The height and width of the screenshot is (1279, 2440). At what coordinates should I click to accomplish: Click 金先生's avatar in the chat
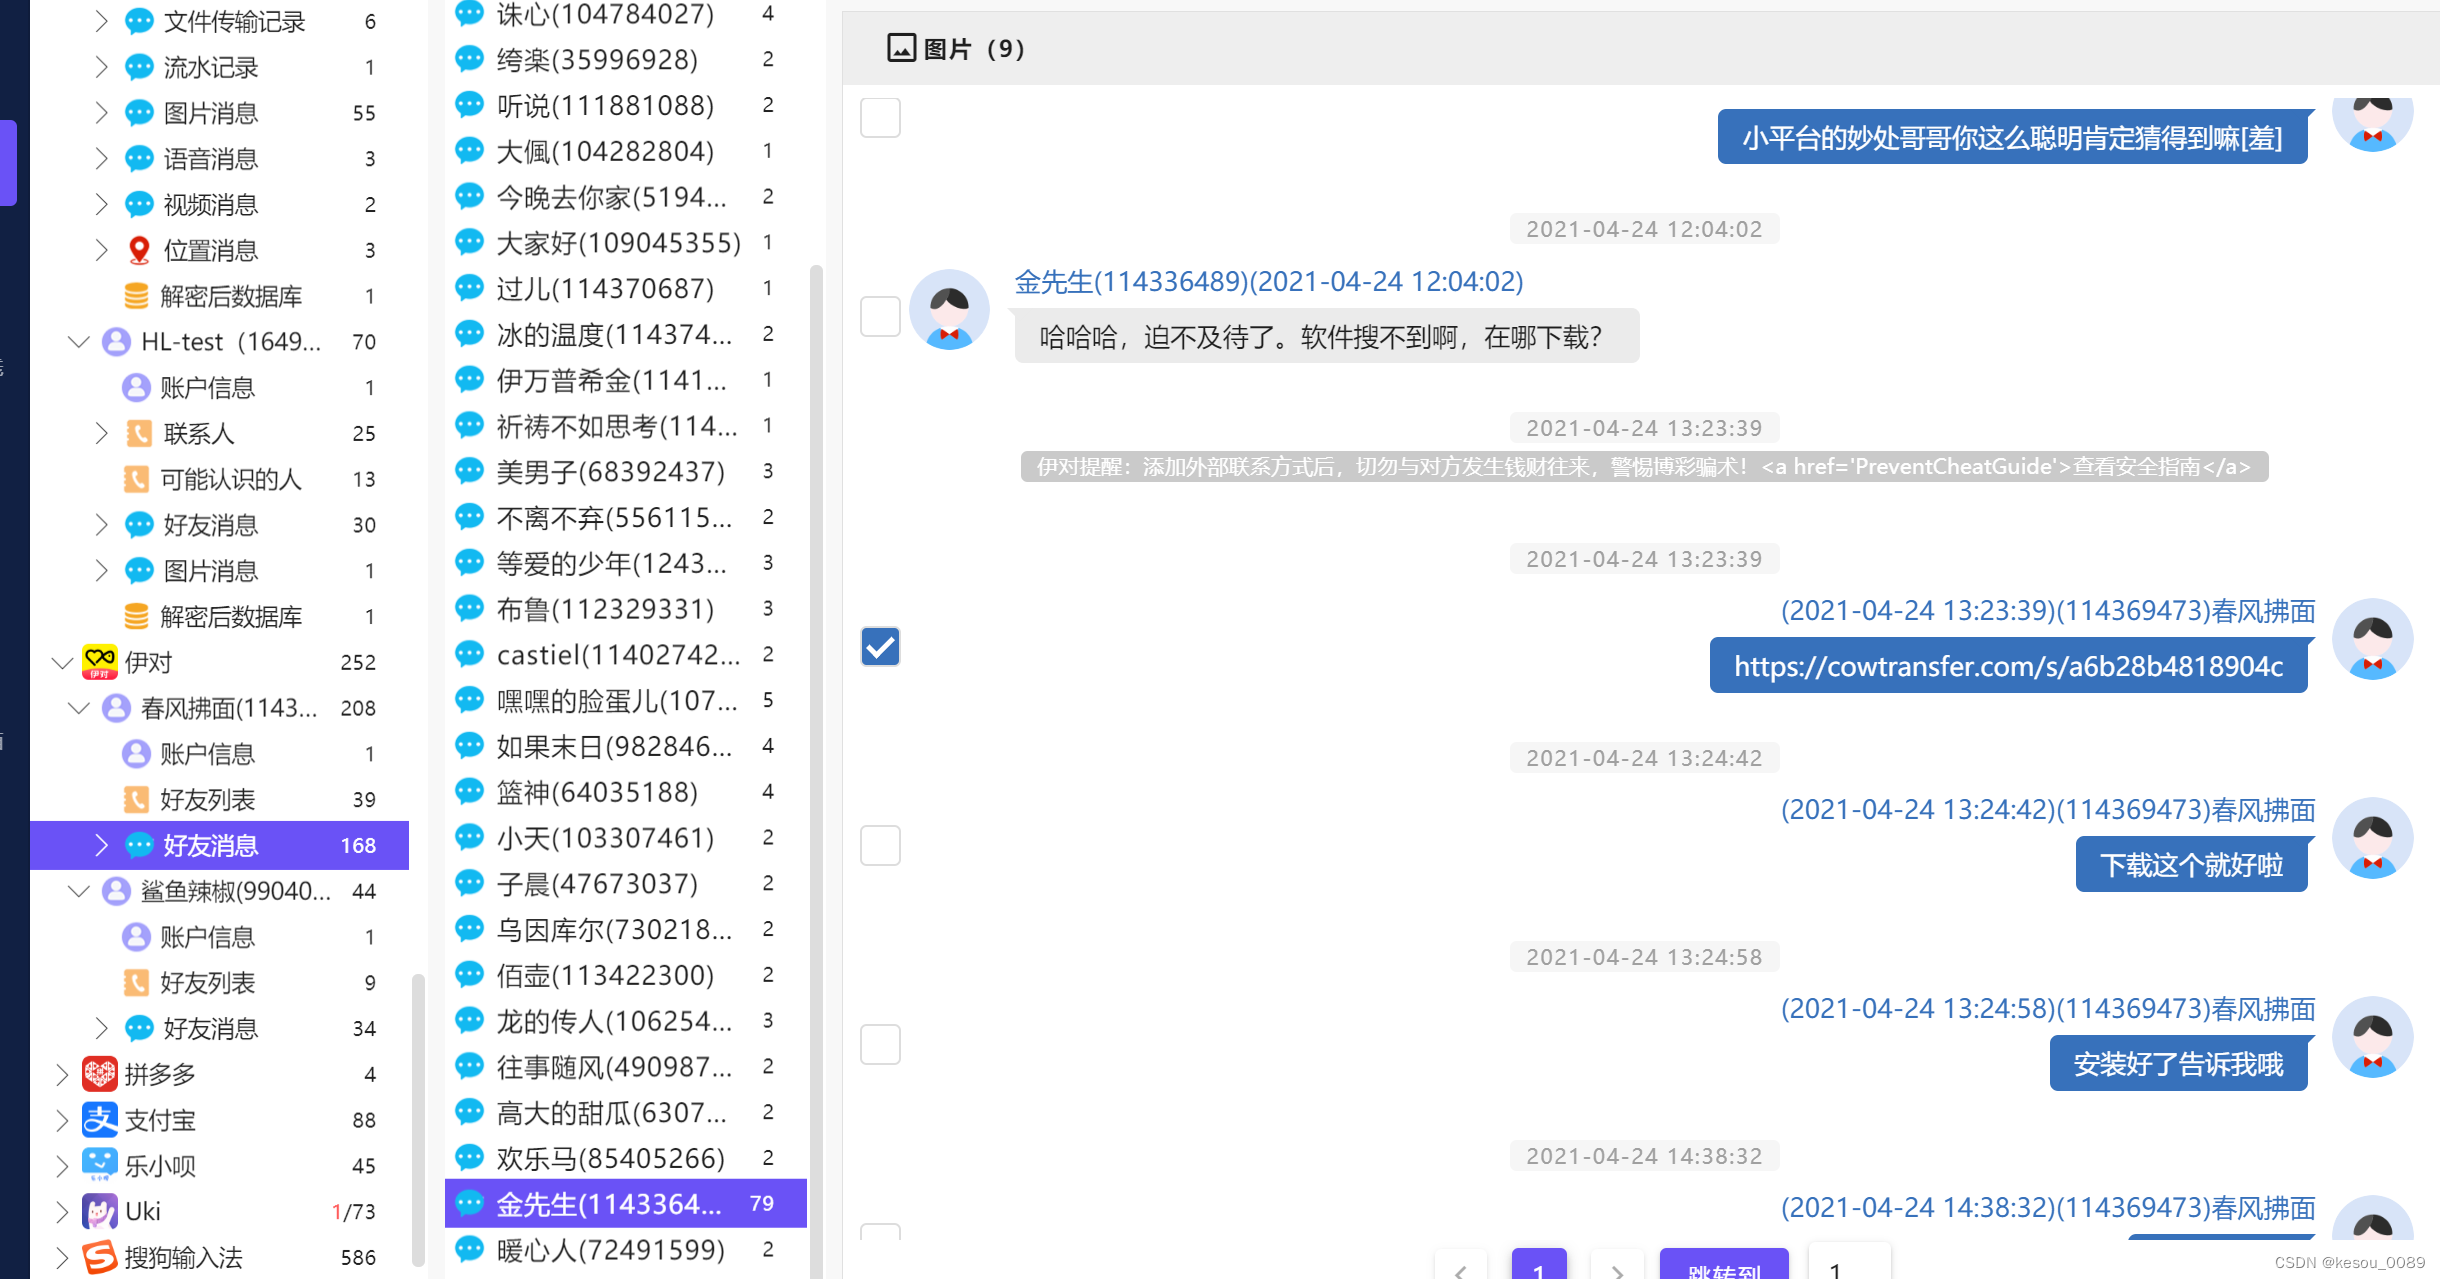(949, 310)
